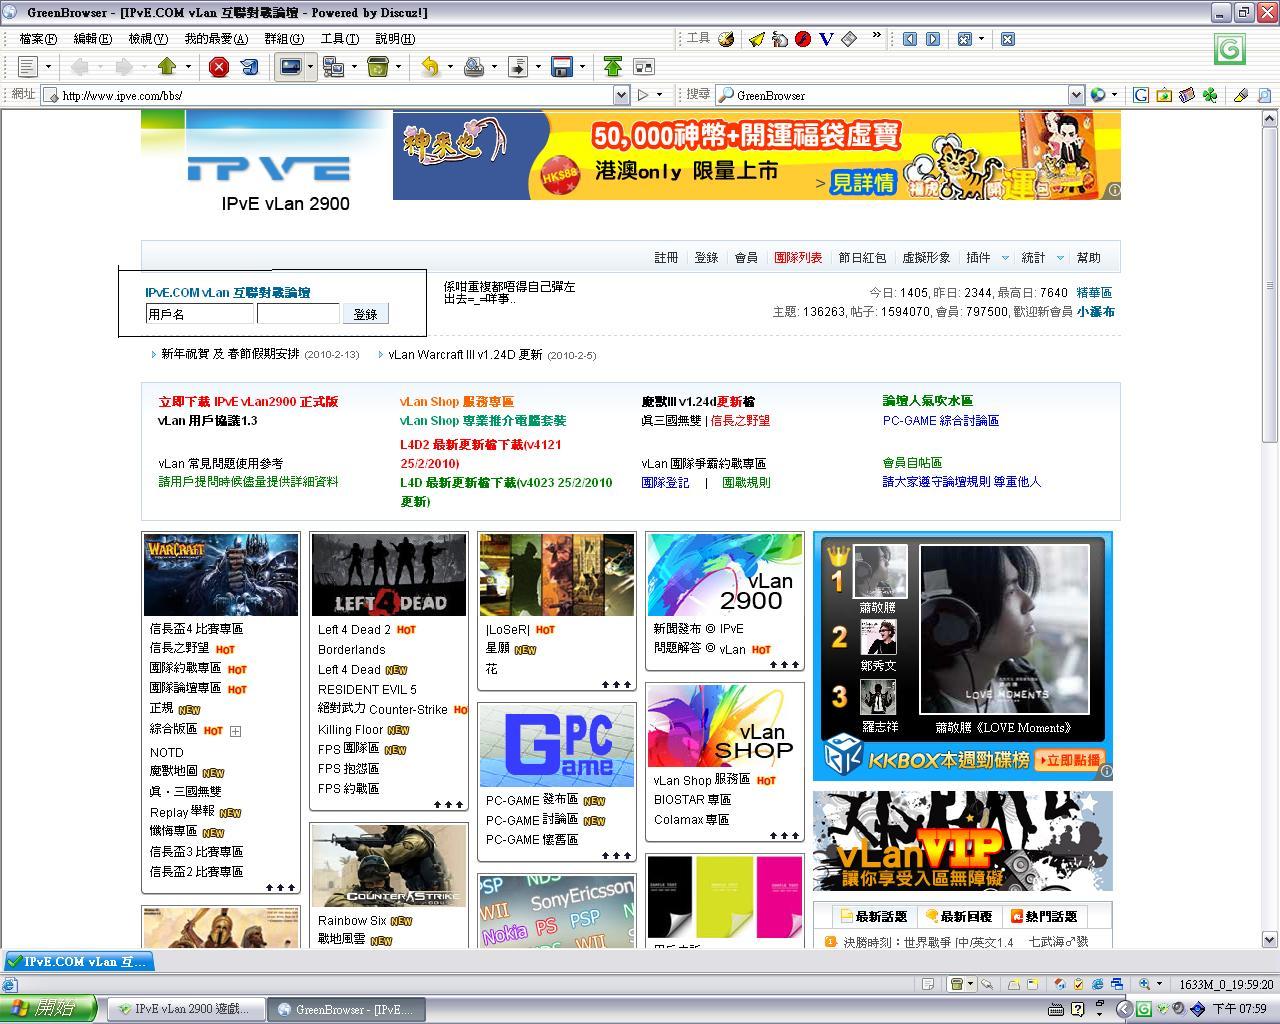The height and width of the screenshot is (1024, 1280).
Task: Click the red Stop loading icon
Action: 218,67
